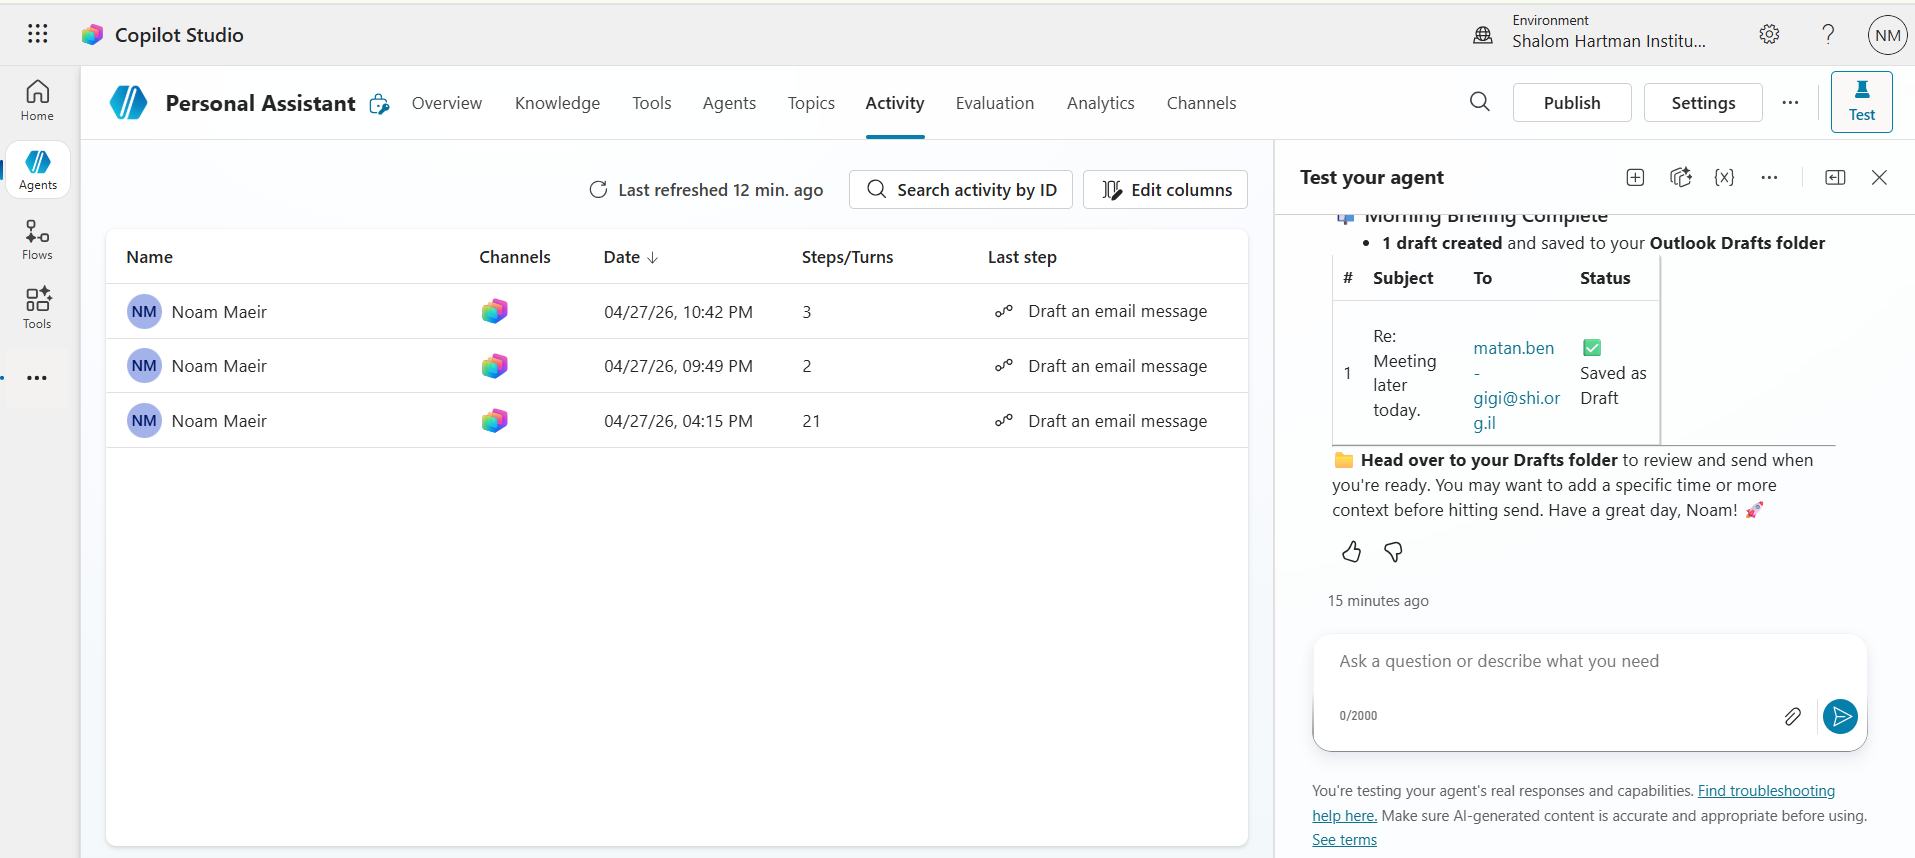The width and height of the screenshot is (1915, 858).
Task: Give thumbs up to the response
Action: coord(1351,552)
